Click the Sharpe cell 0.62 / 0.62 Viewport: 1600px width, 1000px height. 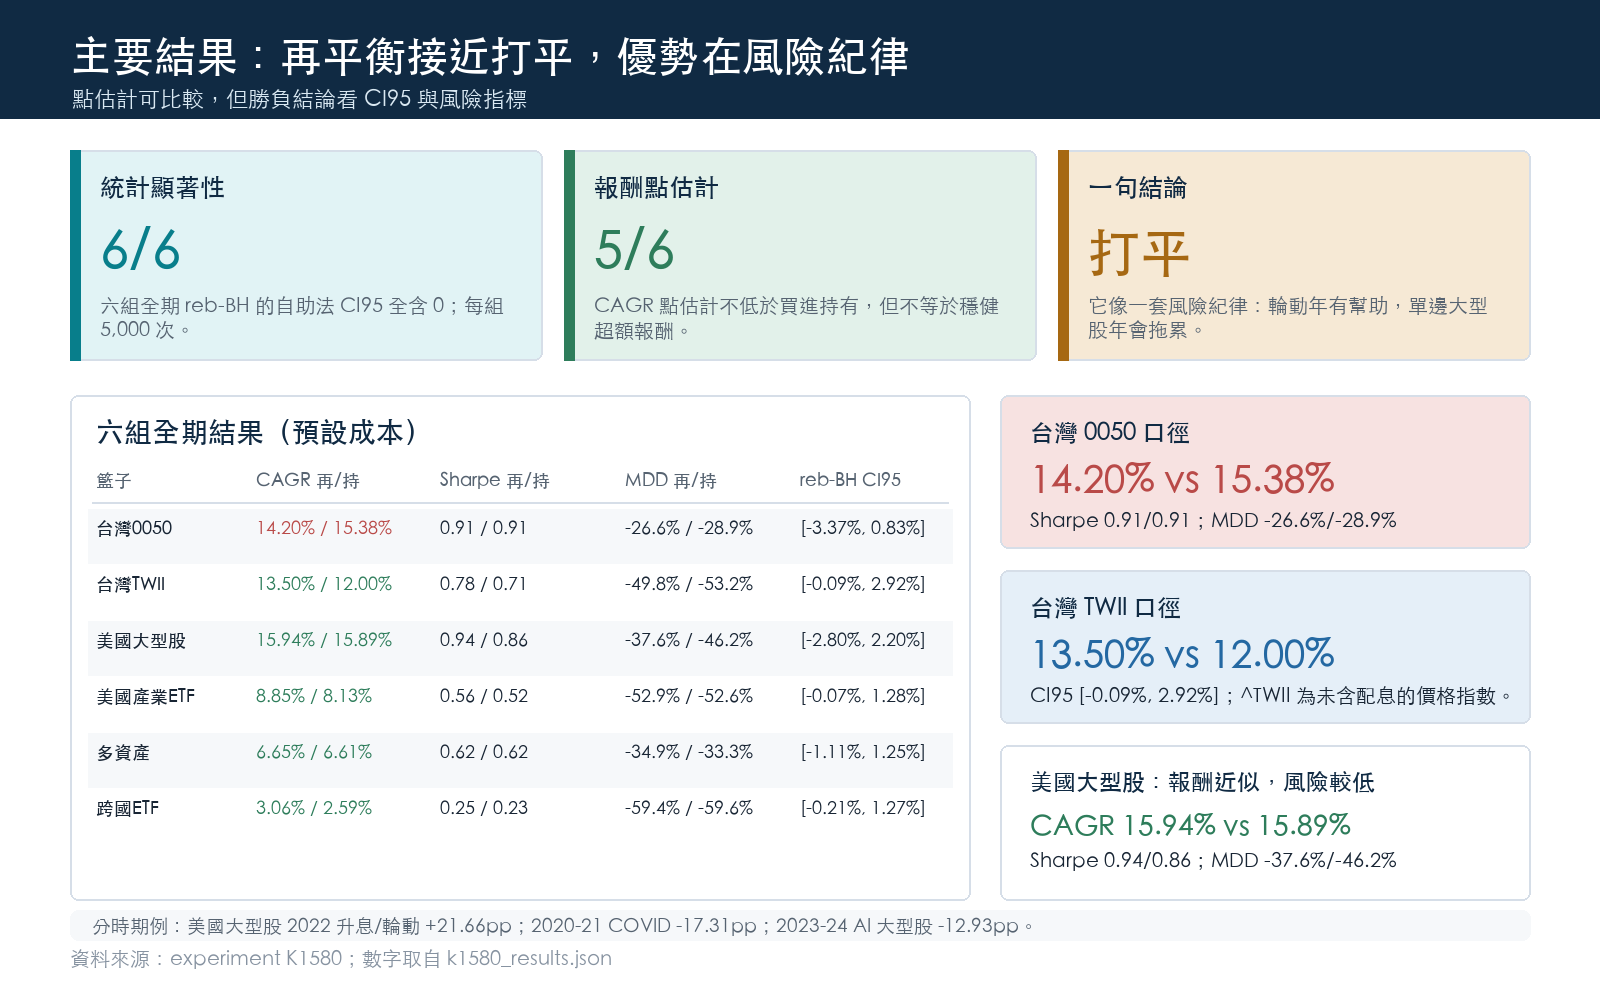pos(484,752)
